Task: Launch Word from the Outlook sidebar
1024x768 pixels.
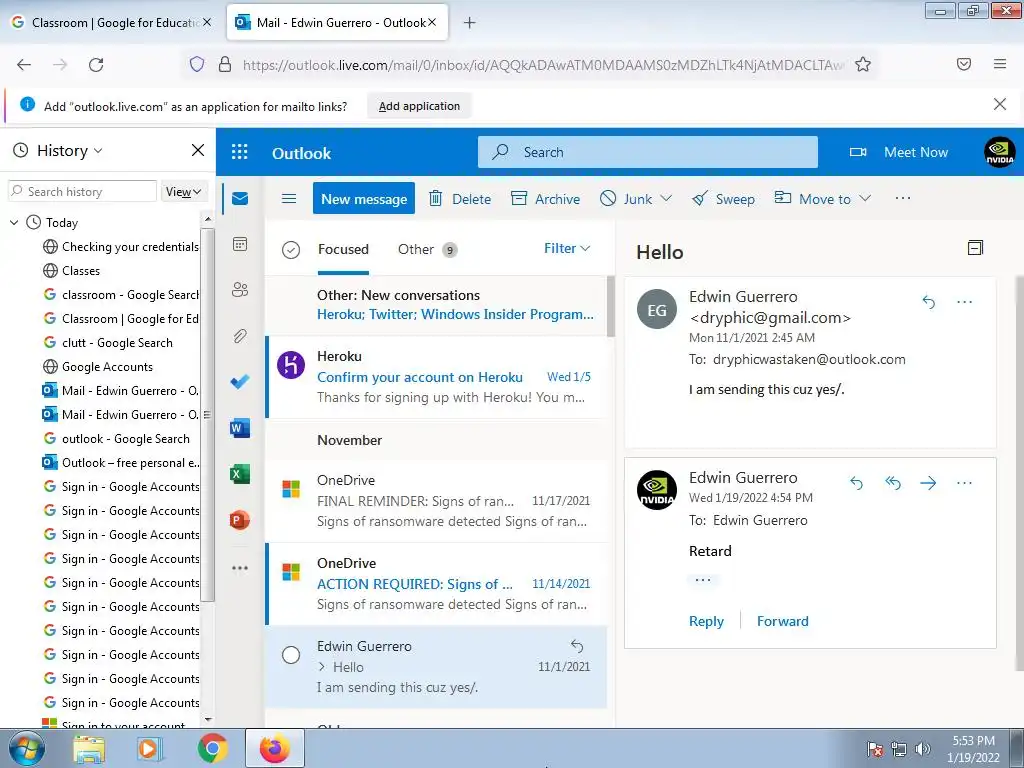Action: point(240,428)
